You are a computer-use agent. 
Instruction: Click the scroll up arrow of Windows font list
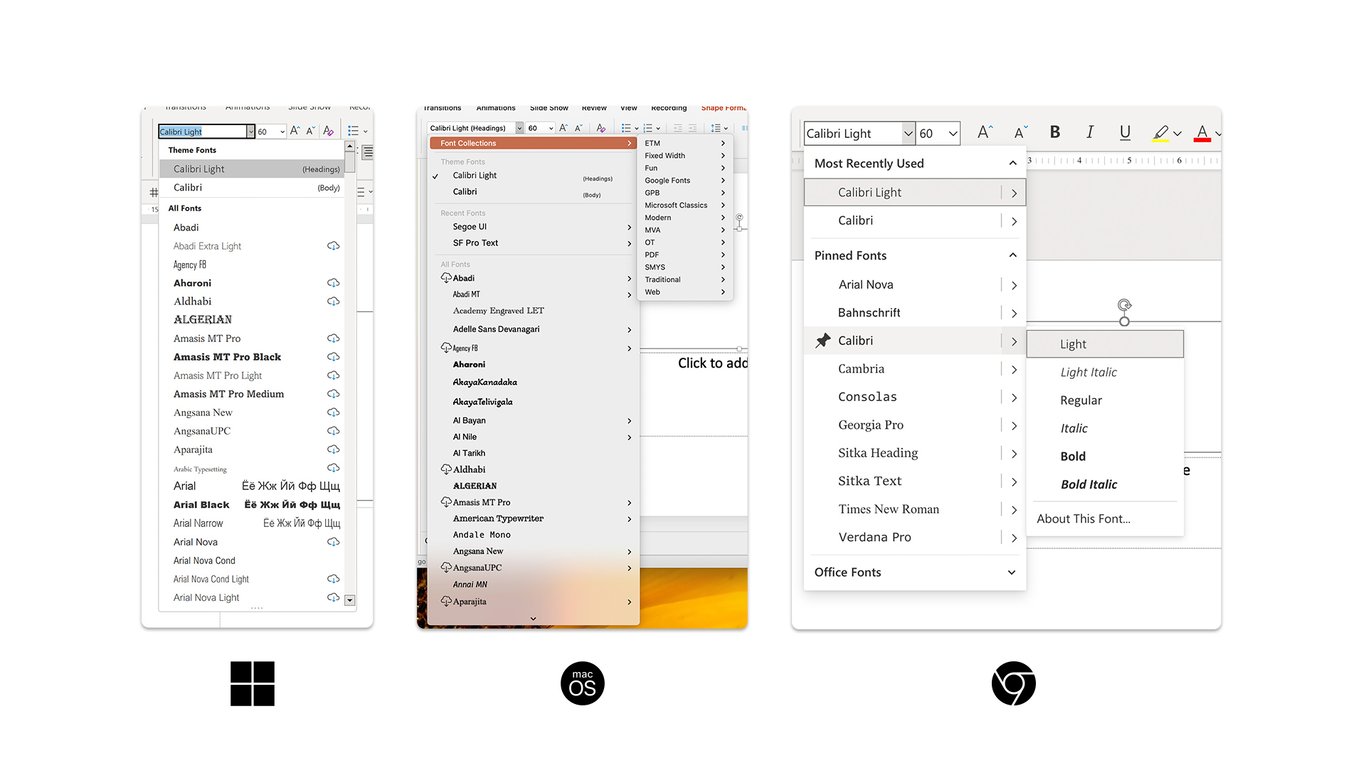point(350,147)
